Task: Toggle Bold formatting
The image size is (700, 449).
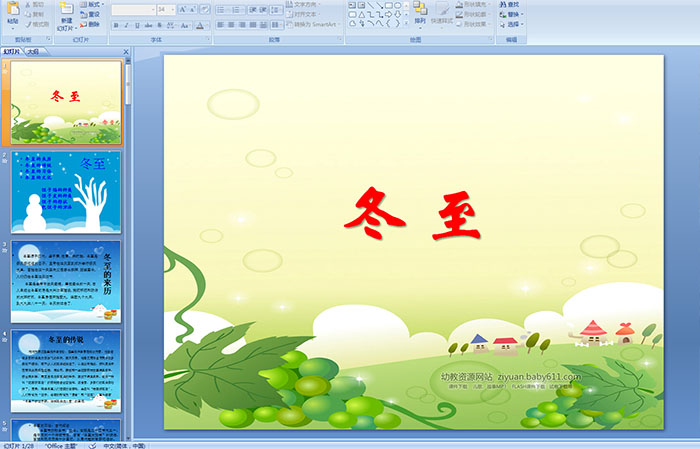Action: point(116,25)
